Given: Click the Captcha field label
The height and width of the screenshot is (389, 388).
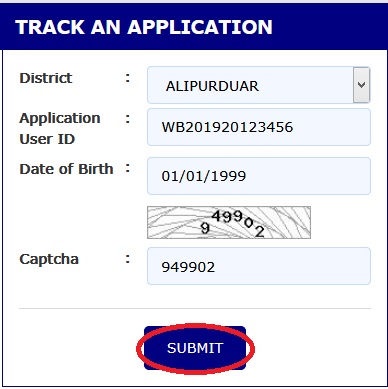Looking at the screenshot, I should pyautogui.click(x=49, y=259).
